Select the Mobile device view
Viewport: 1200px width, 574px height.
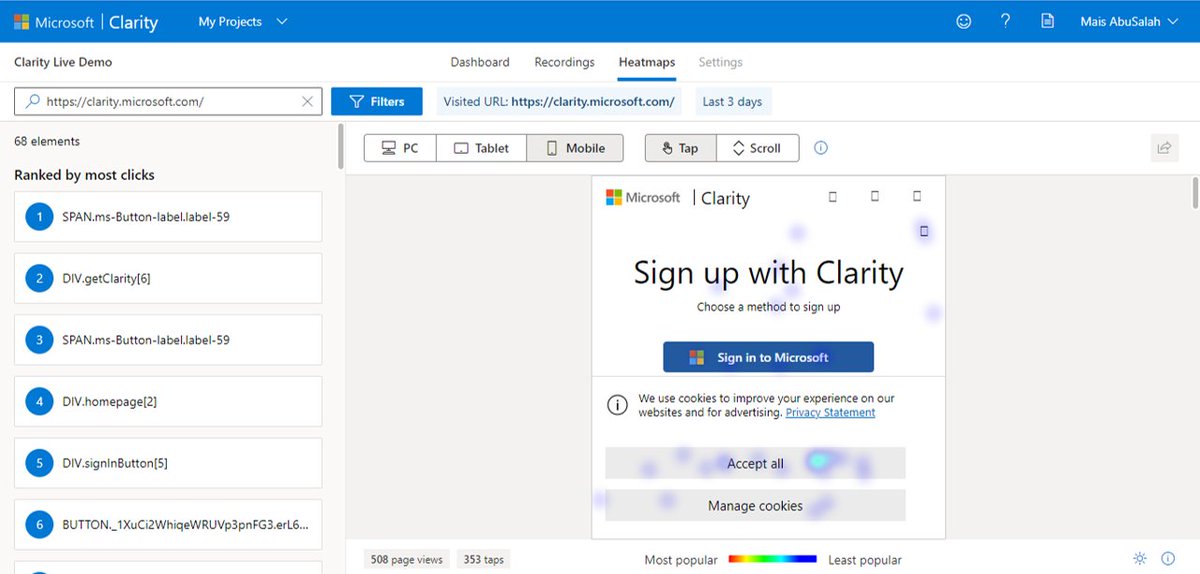coord(575,148)
